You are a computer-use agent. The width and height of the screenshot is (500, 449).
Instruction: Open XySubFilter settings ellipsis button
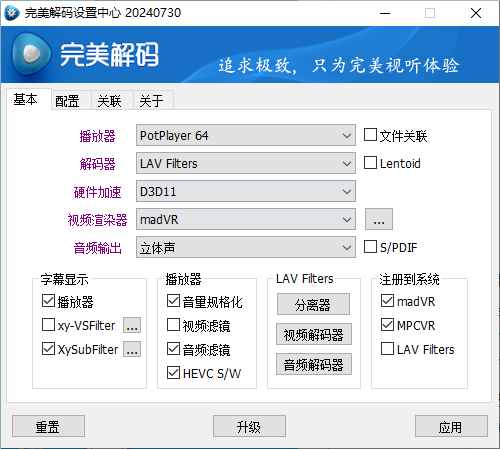click(x=132, y=349)
